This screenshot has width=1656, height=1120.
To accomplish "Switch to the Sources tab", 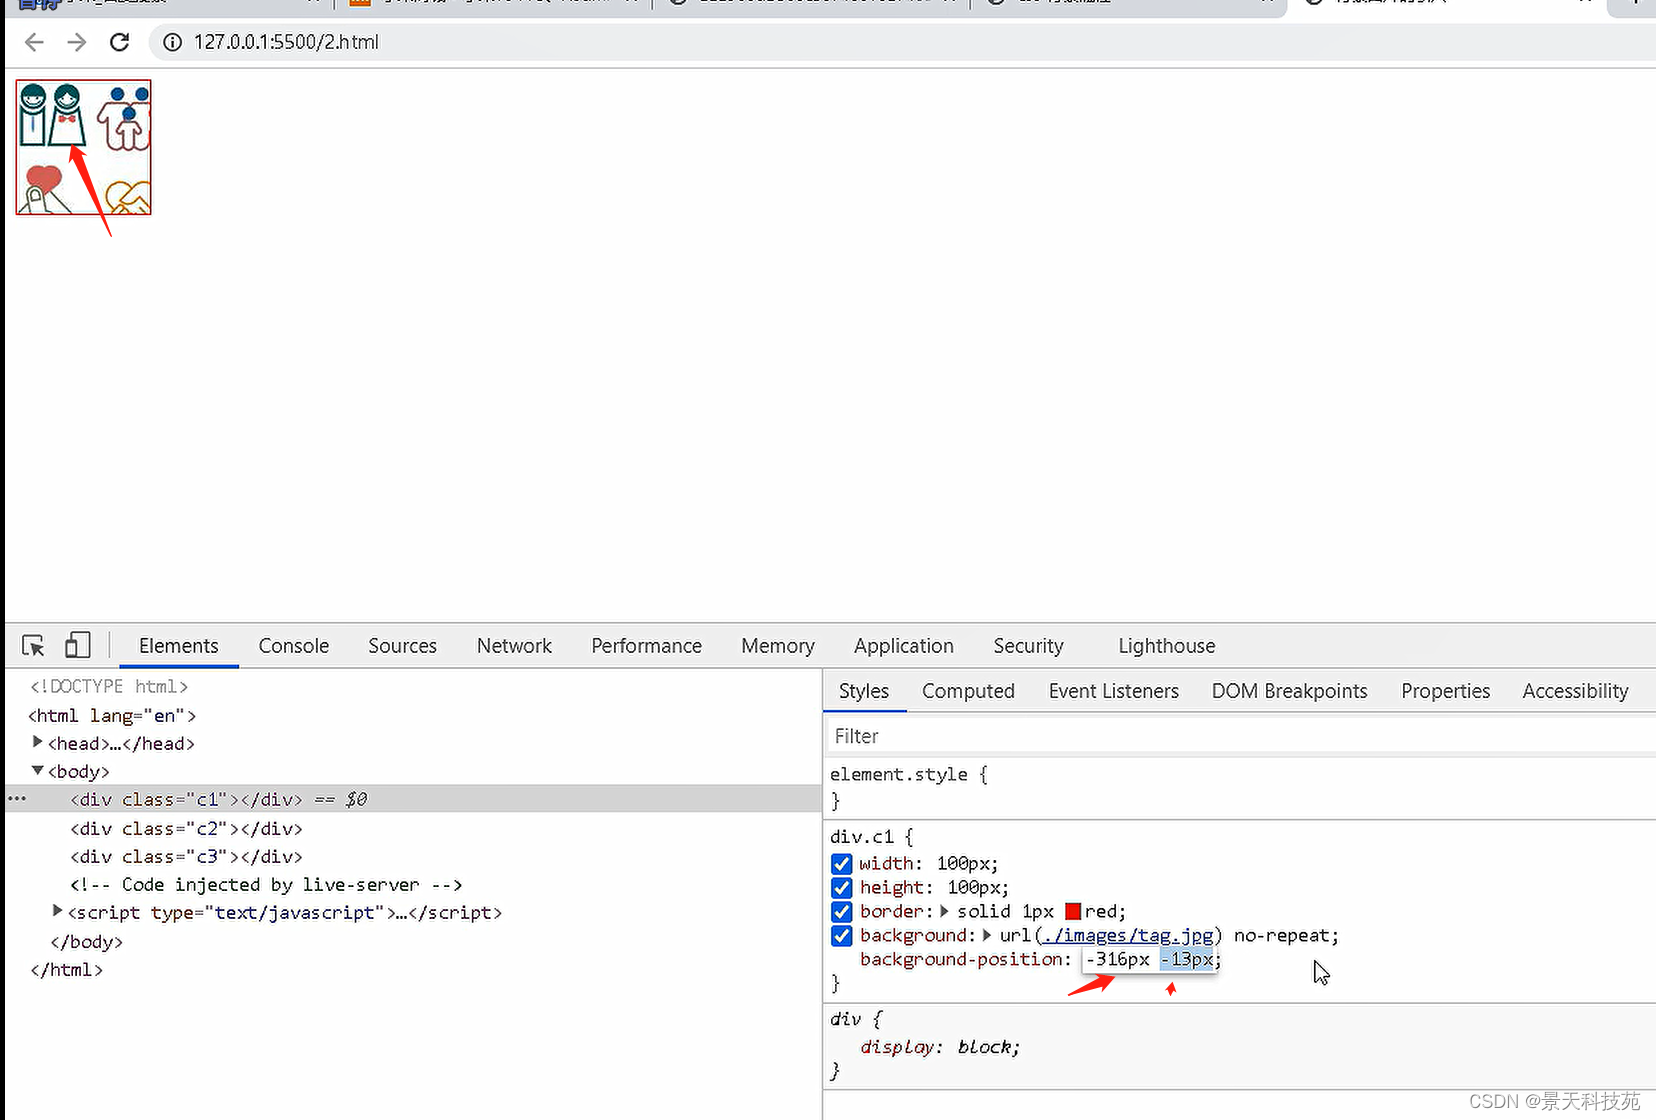I will click(403, 646).
